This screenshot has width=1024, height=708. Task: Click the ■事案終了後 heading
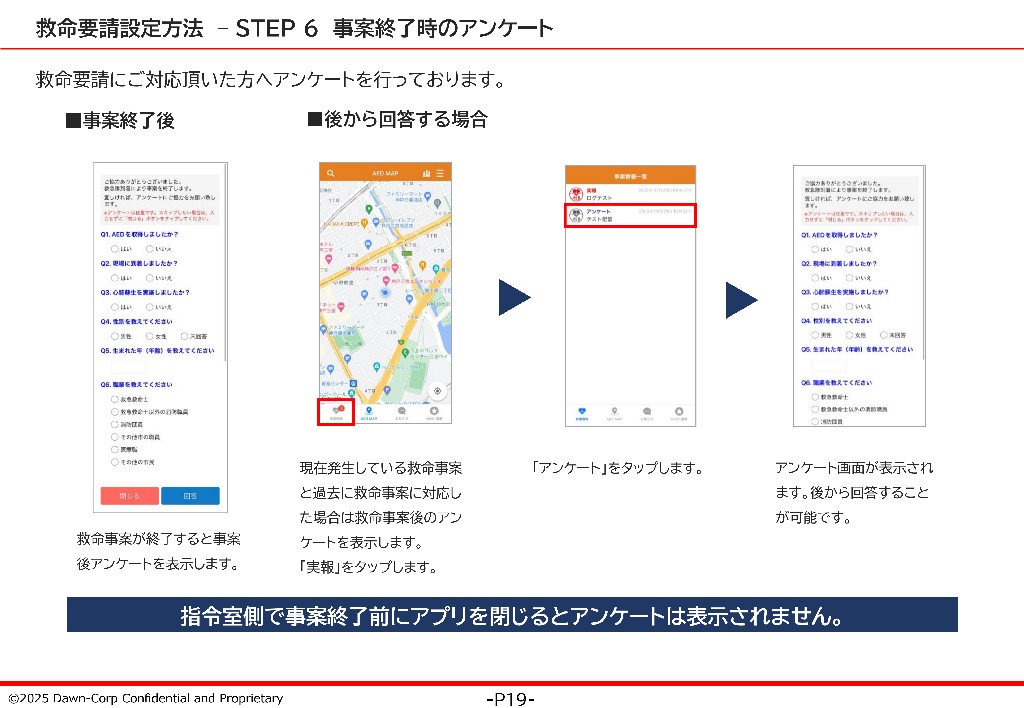[120, 121]
